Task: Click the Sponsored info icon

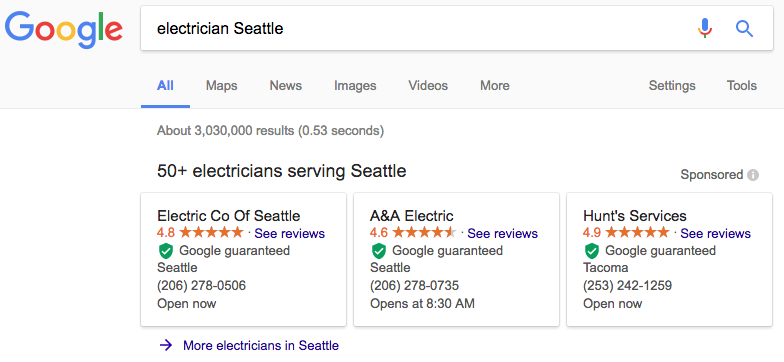Action: [753, 175]
